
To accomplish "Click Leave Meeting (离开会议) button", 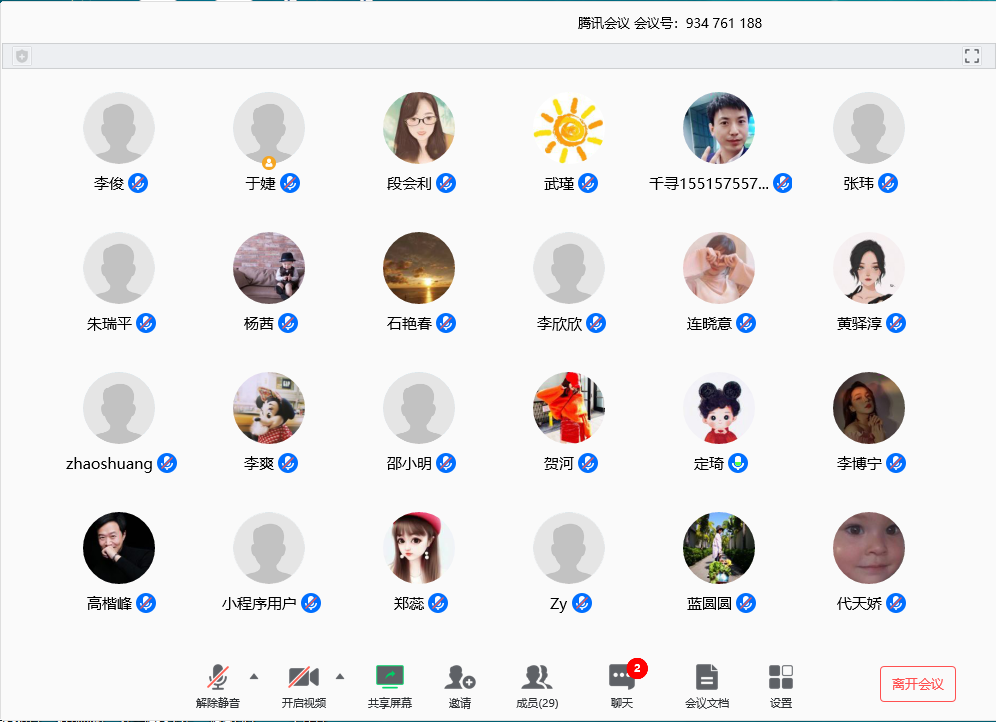I will (x=917, y=684).
